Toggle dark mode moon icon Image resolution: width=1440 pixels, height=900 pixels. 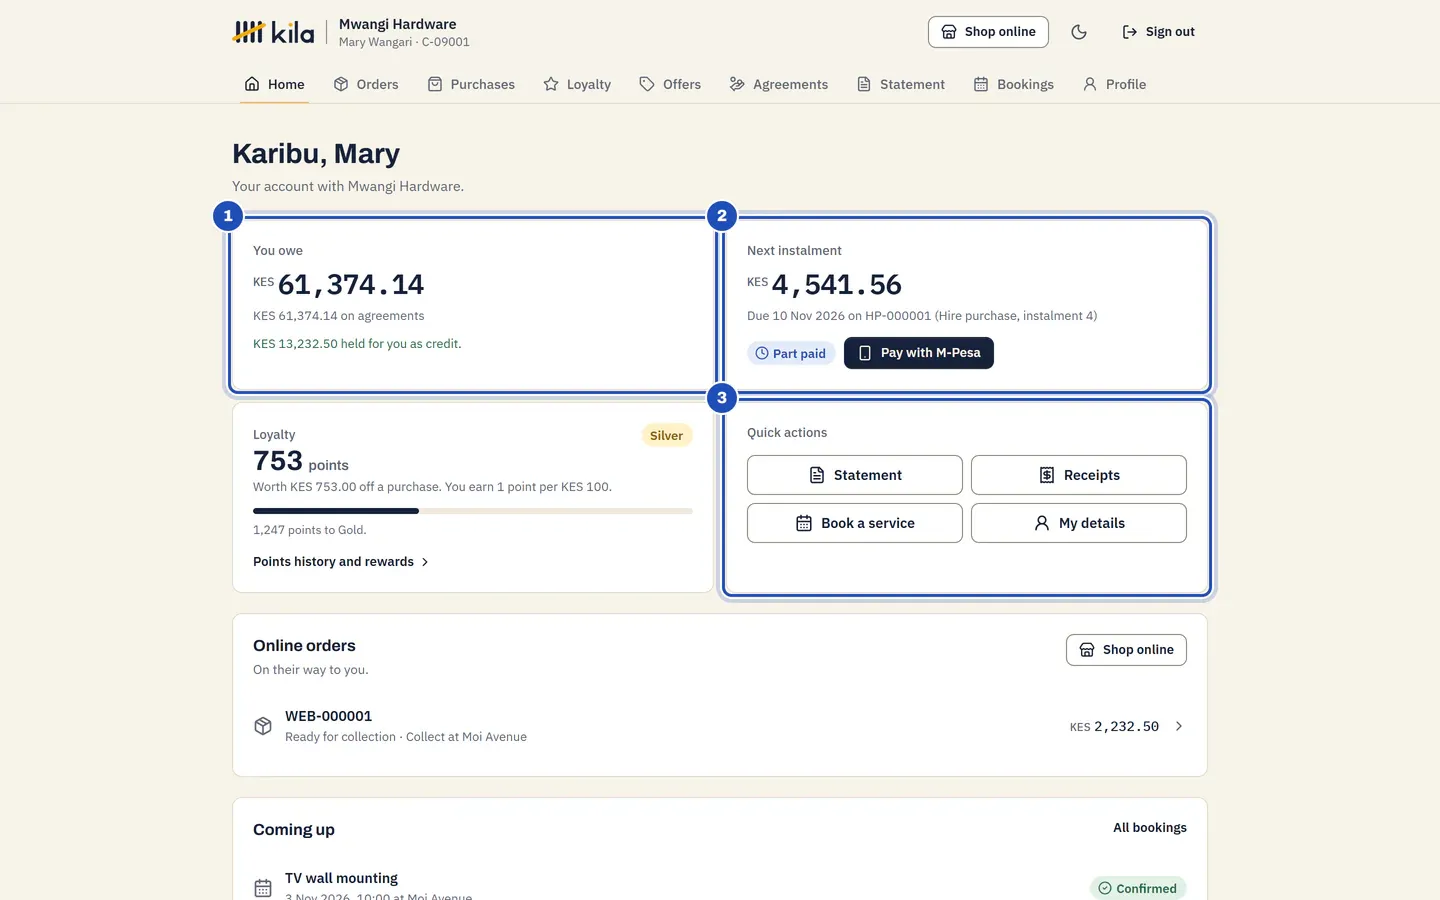tap(1079, 32)
